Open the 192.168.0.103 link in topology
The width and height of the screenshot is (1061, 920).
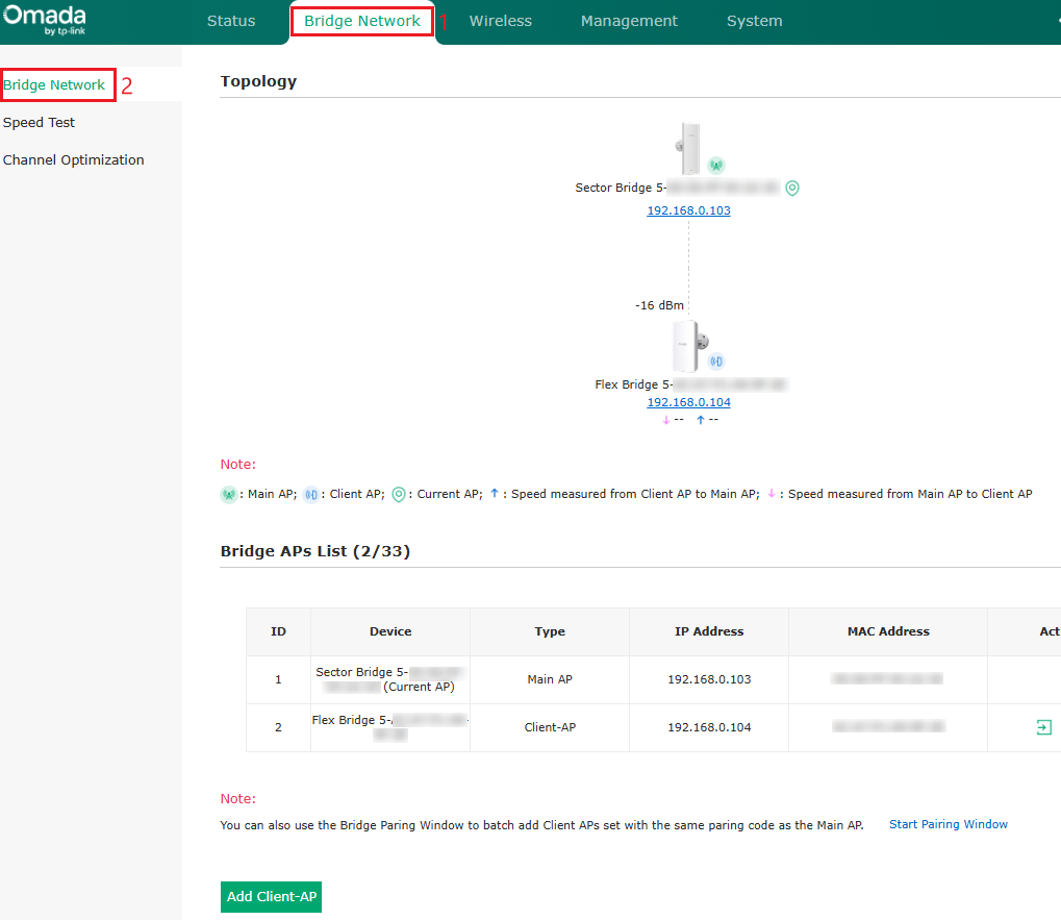(x=689, y=210)
